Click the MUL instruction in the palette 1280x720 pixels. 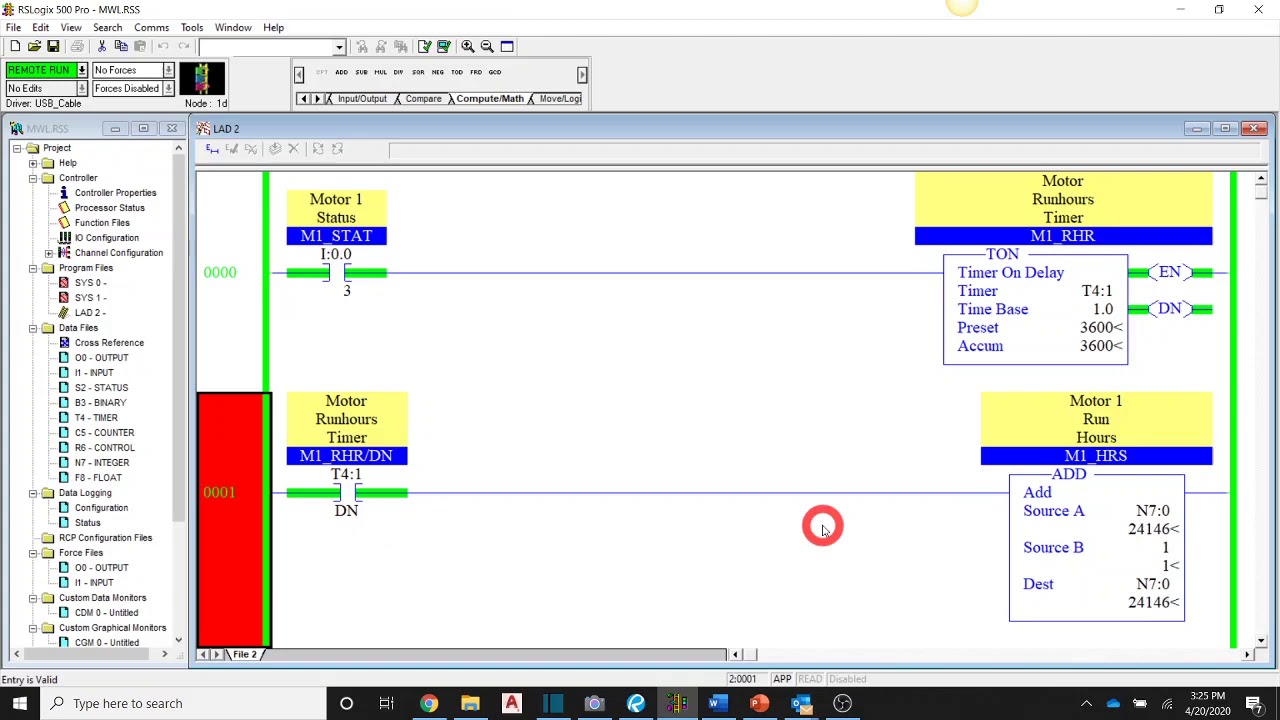pyautogui.click(x=380, y=72)
